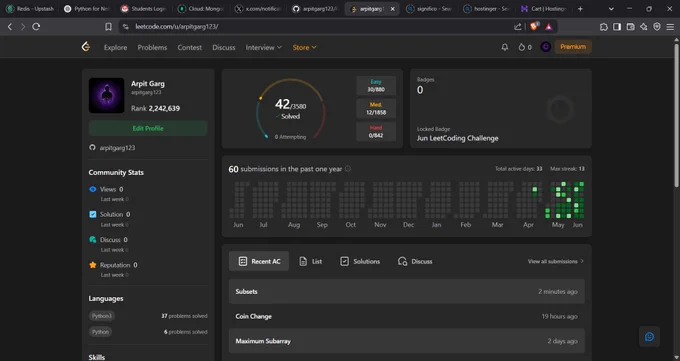
Task: Open a new browser tab
Action: tap(580, 9)
